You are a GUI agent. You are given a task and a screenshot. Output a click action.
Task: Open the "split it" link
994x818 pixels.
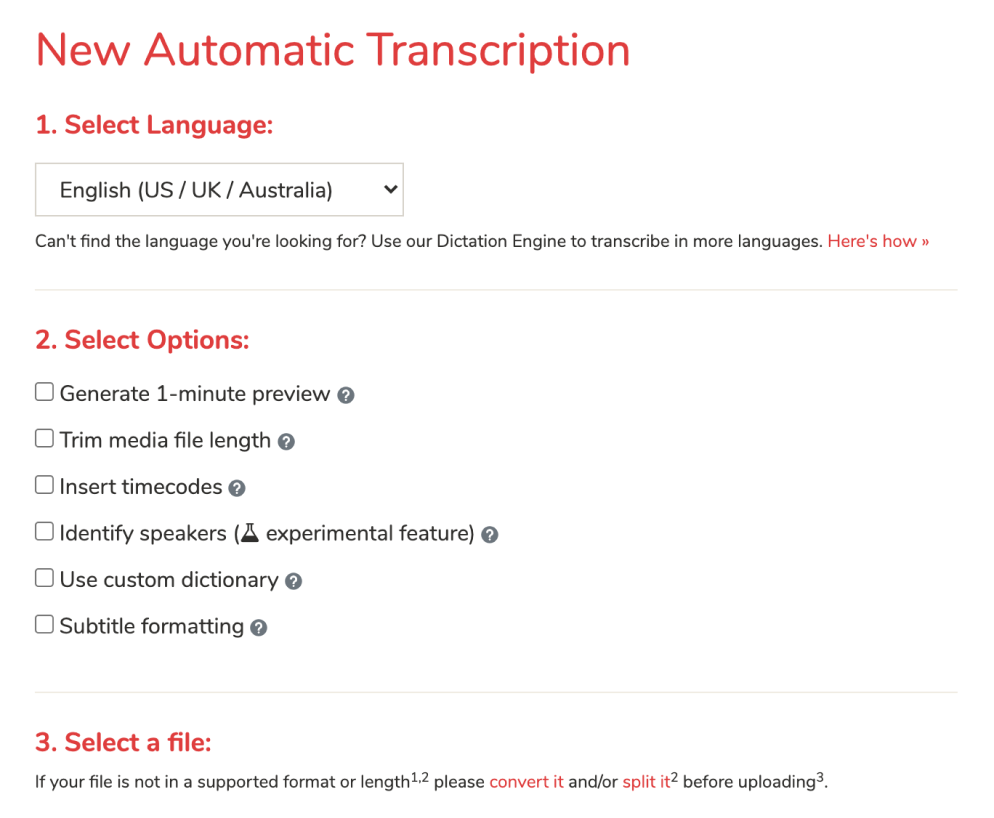click(x=646, y=782)
